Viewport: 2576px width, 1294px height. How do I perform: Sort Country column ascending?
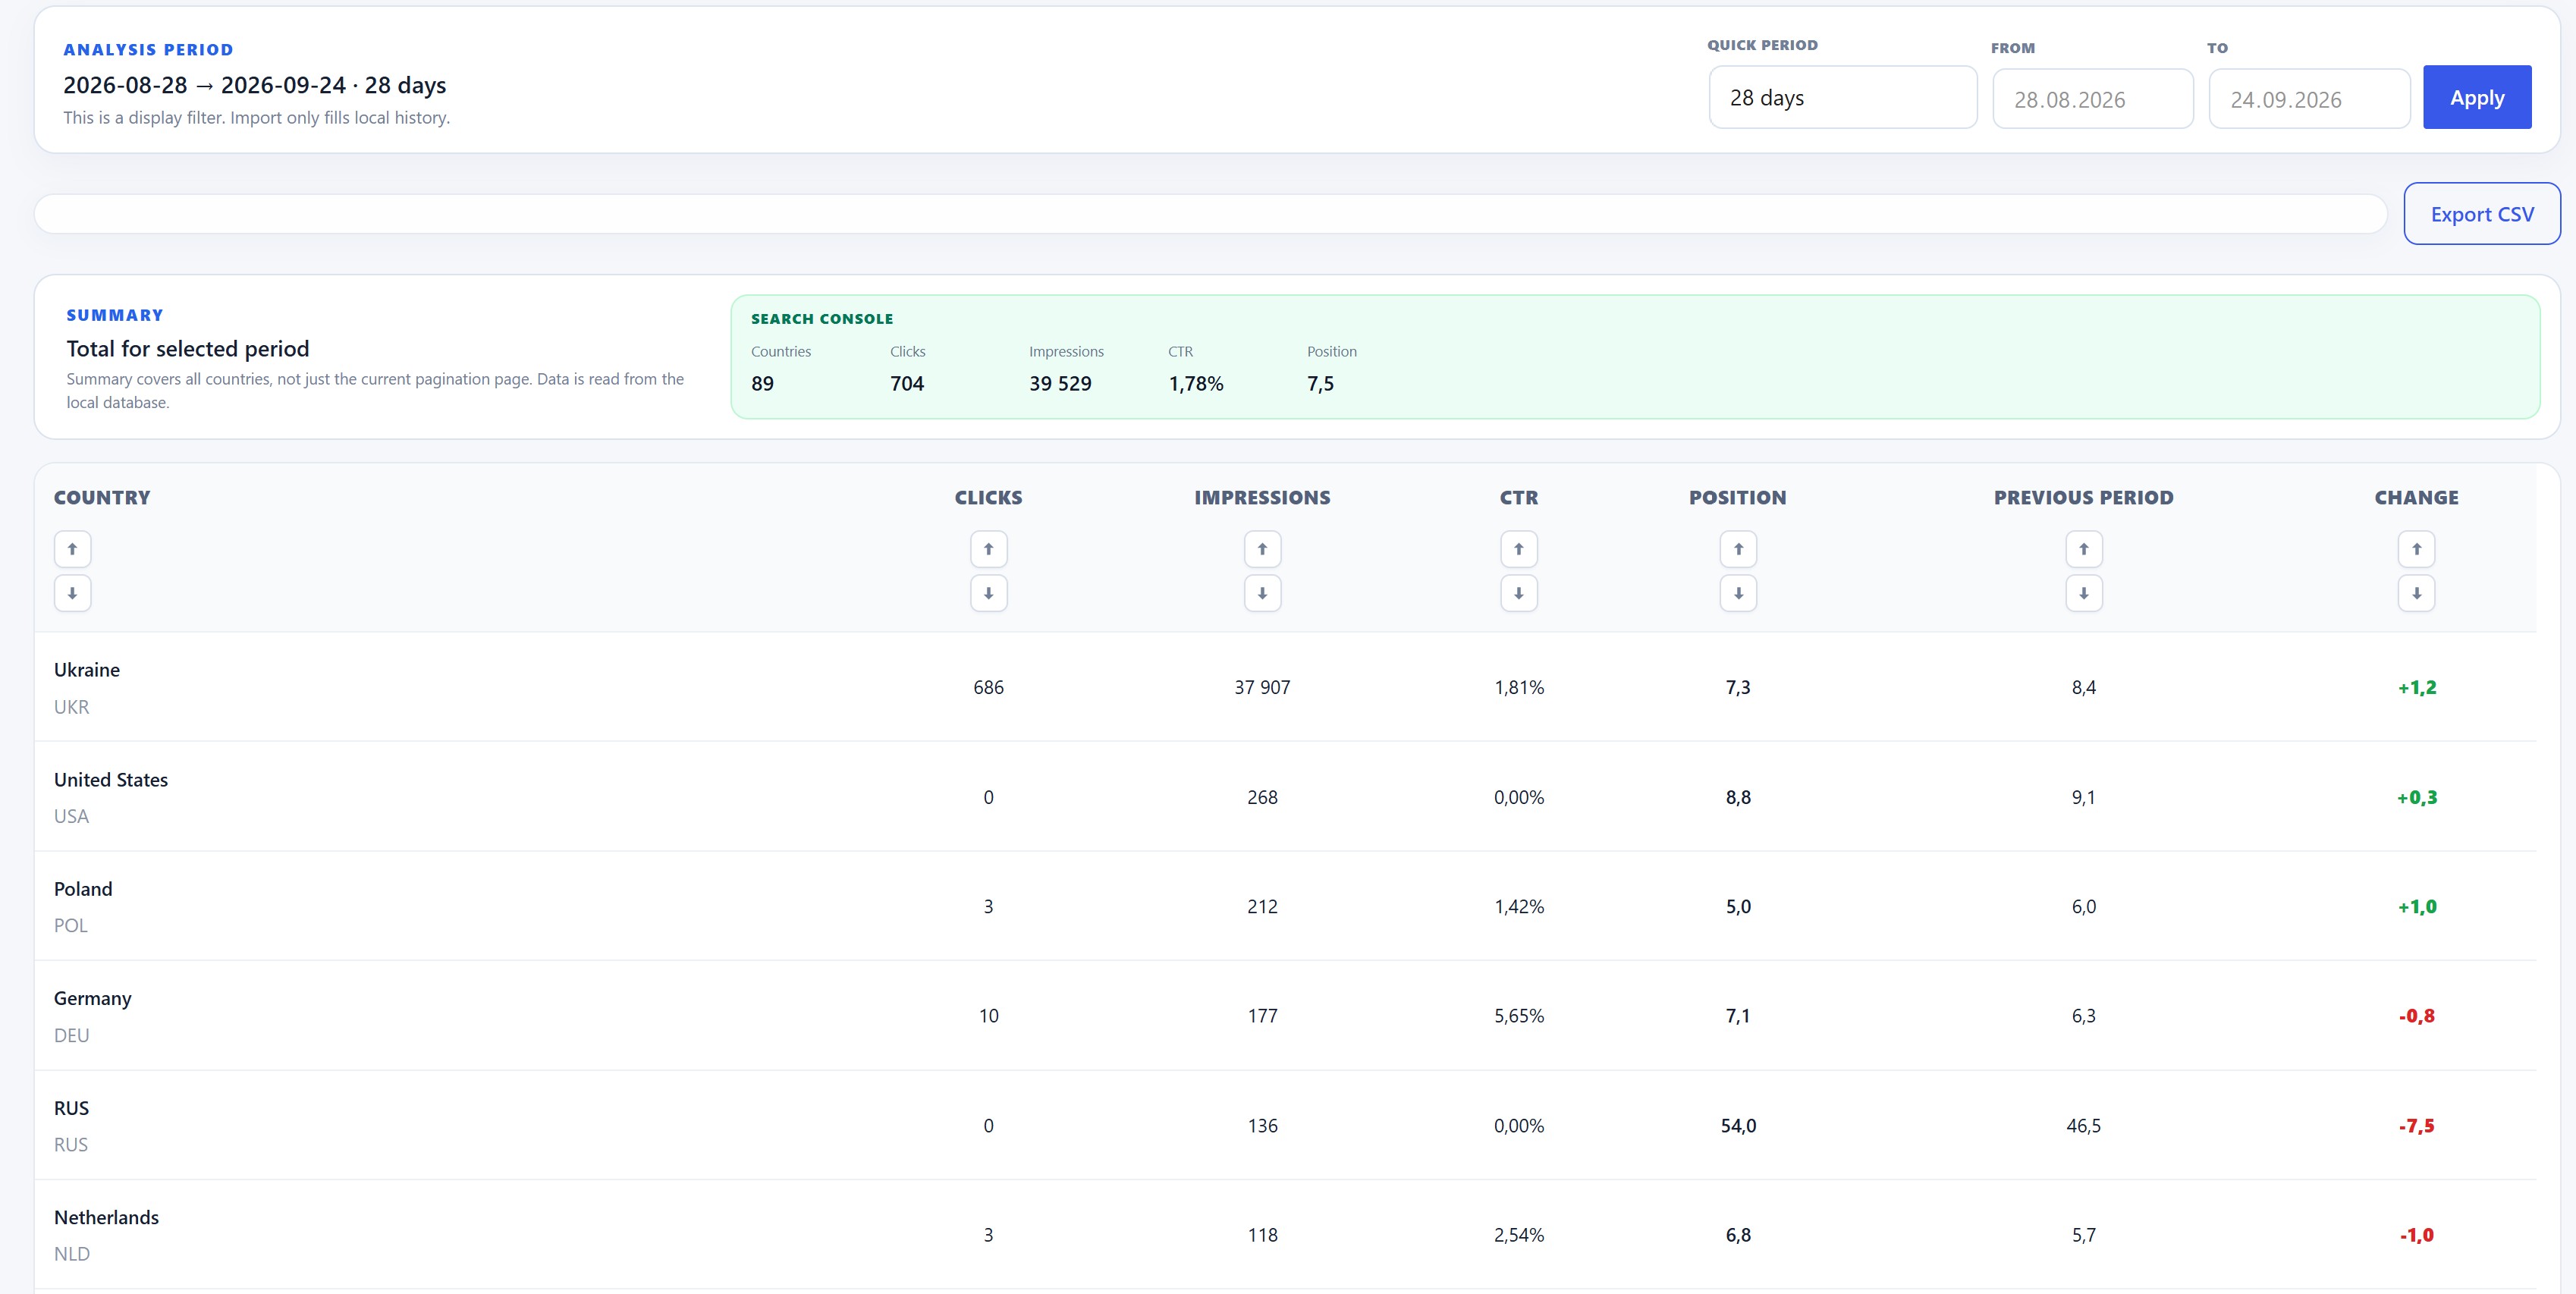click(x=72, y=549)
